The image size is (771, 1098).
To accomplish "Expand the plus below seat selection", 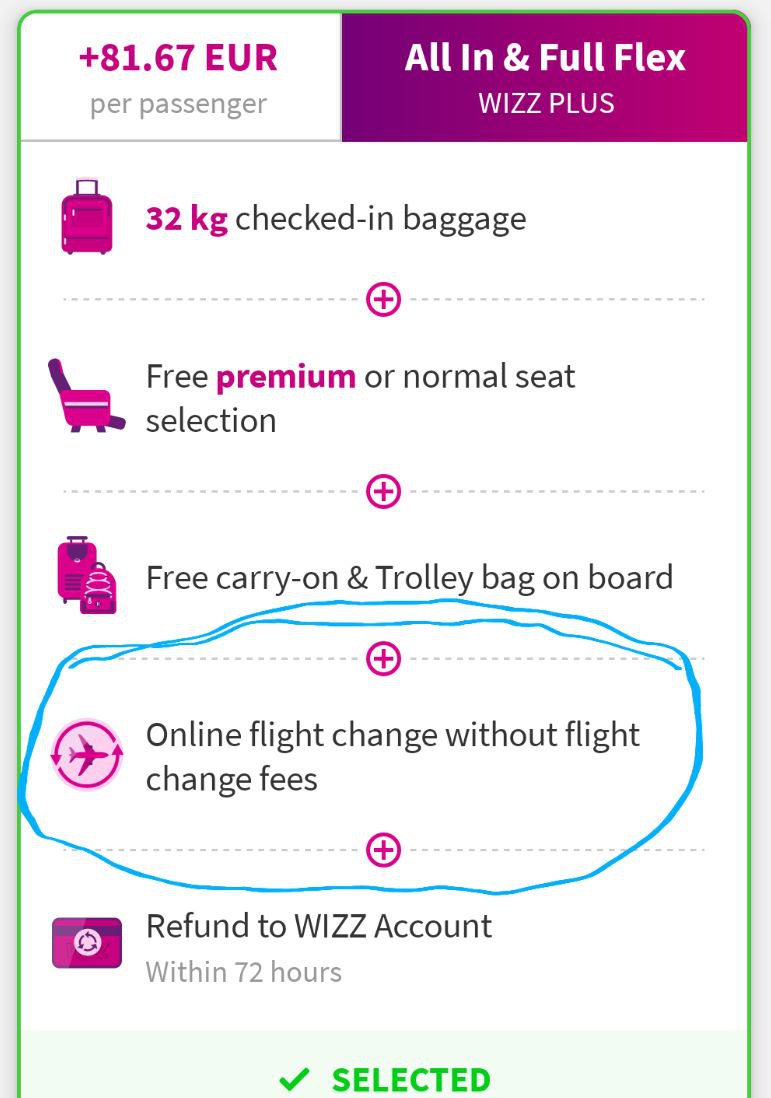I will [383, 491].
